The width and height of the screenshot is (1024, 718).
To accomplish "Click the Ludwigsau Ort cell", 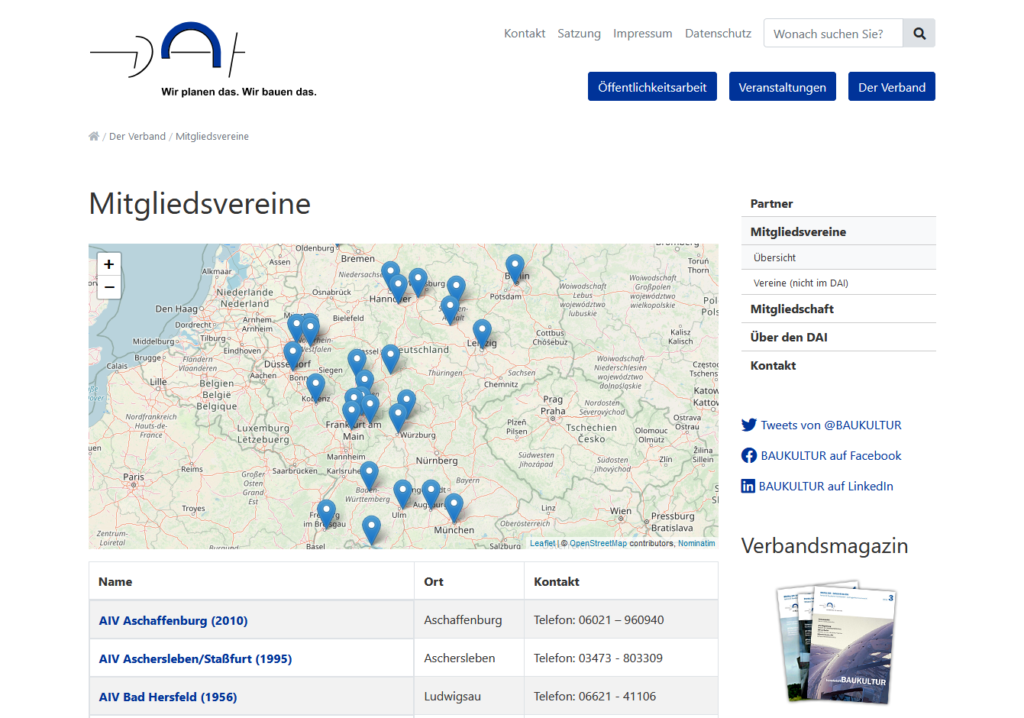I will coord(469,696).
